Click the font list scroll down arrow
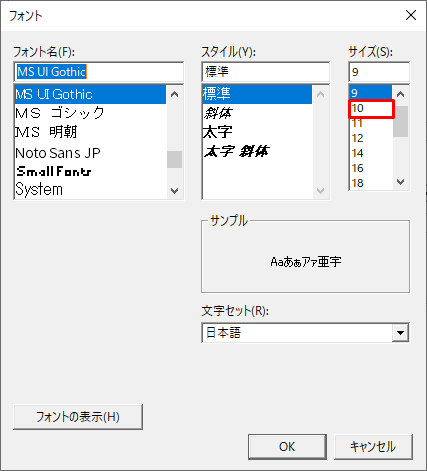The width and height of the screenshot is (427, 471). [x=175, y=191]
